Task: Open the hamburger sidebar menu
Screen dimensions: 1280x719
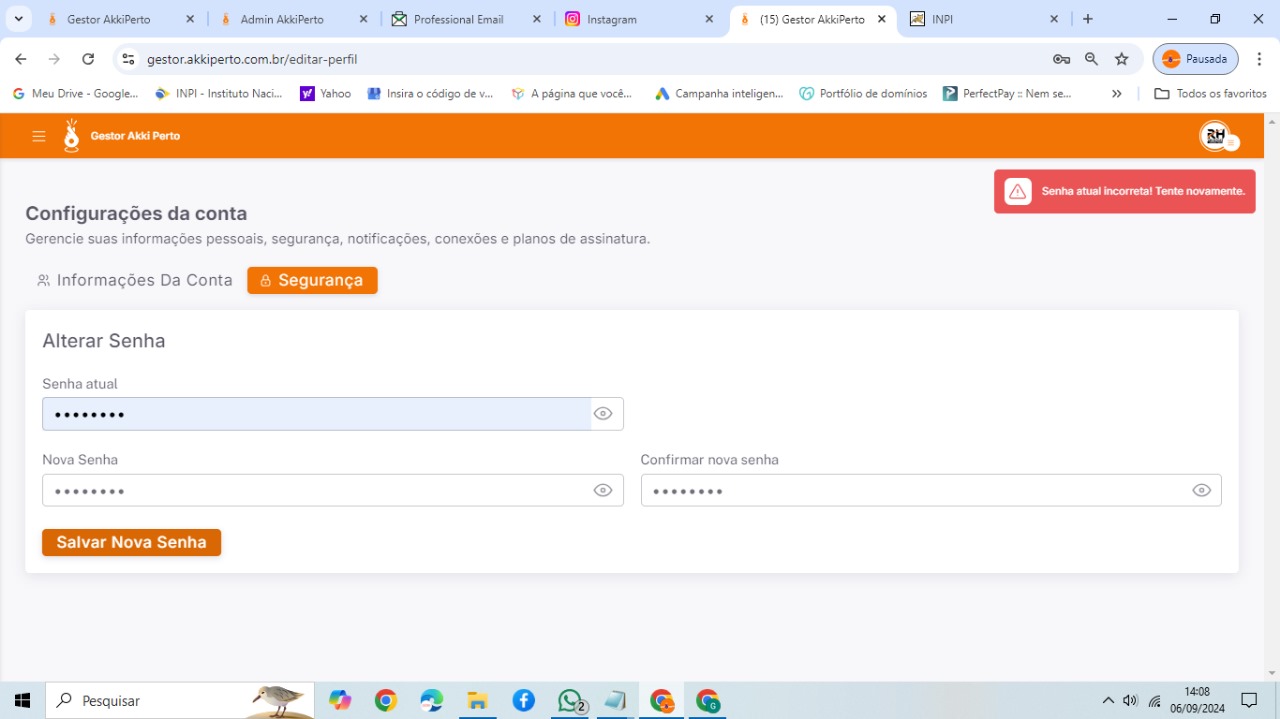Action: pos(39,137)
